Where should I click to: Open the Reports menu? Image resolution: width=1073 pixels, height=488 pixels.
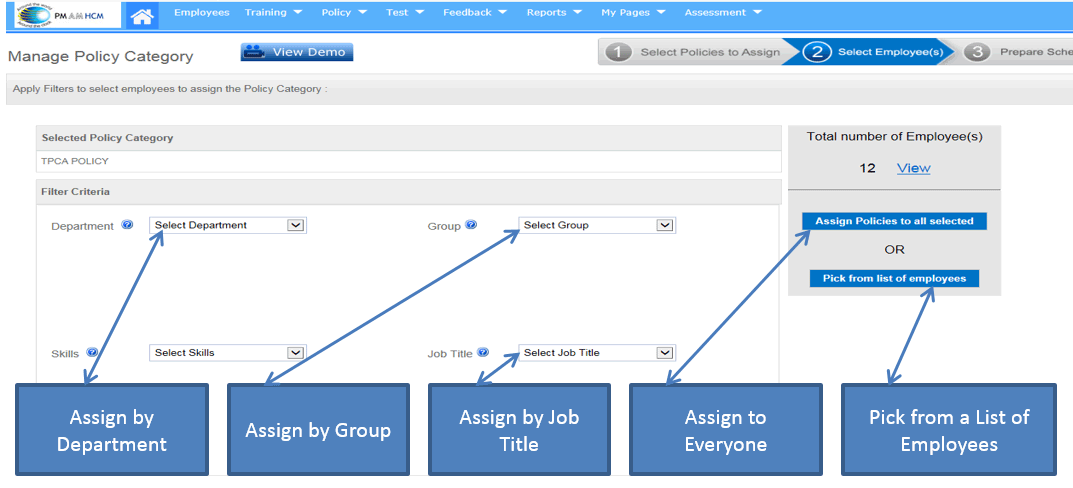coord(555,13)
